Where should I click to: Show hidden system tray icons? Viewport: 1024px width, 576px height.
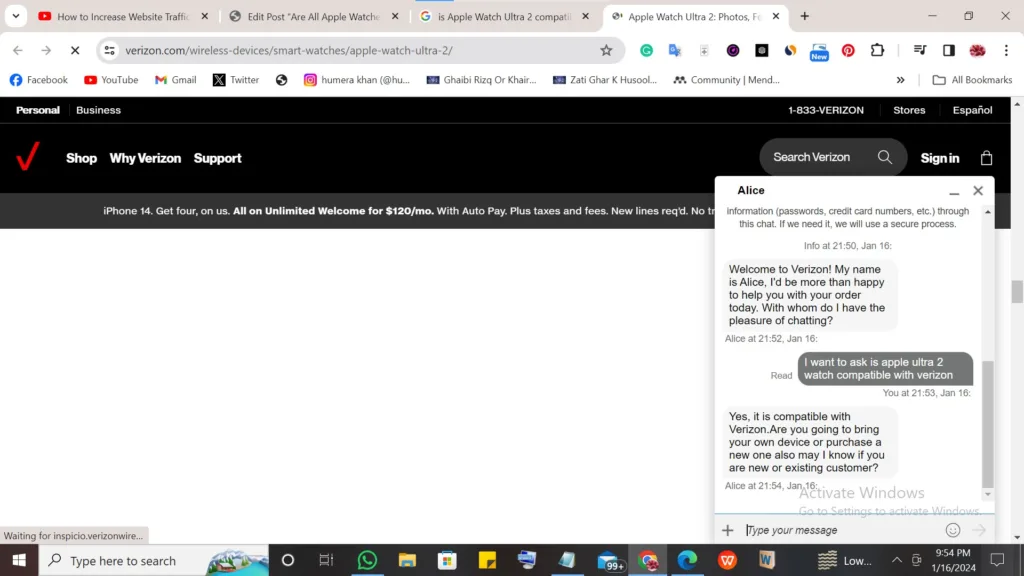point(897,560)
